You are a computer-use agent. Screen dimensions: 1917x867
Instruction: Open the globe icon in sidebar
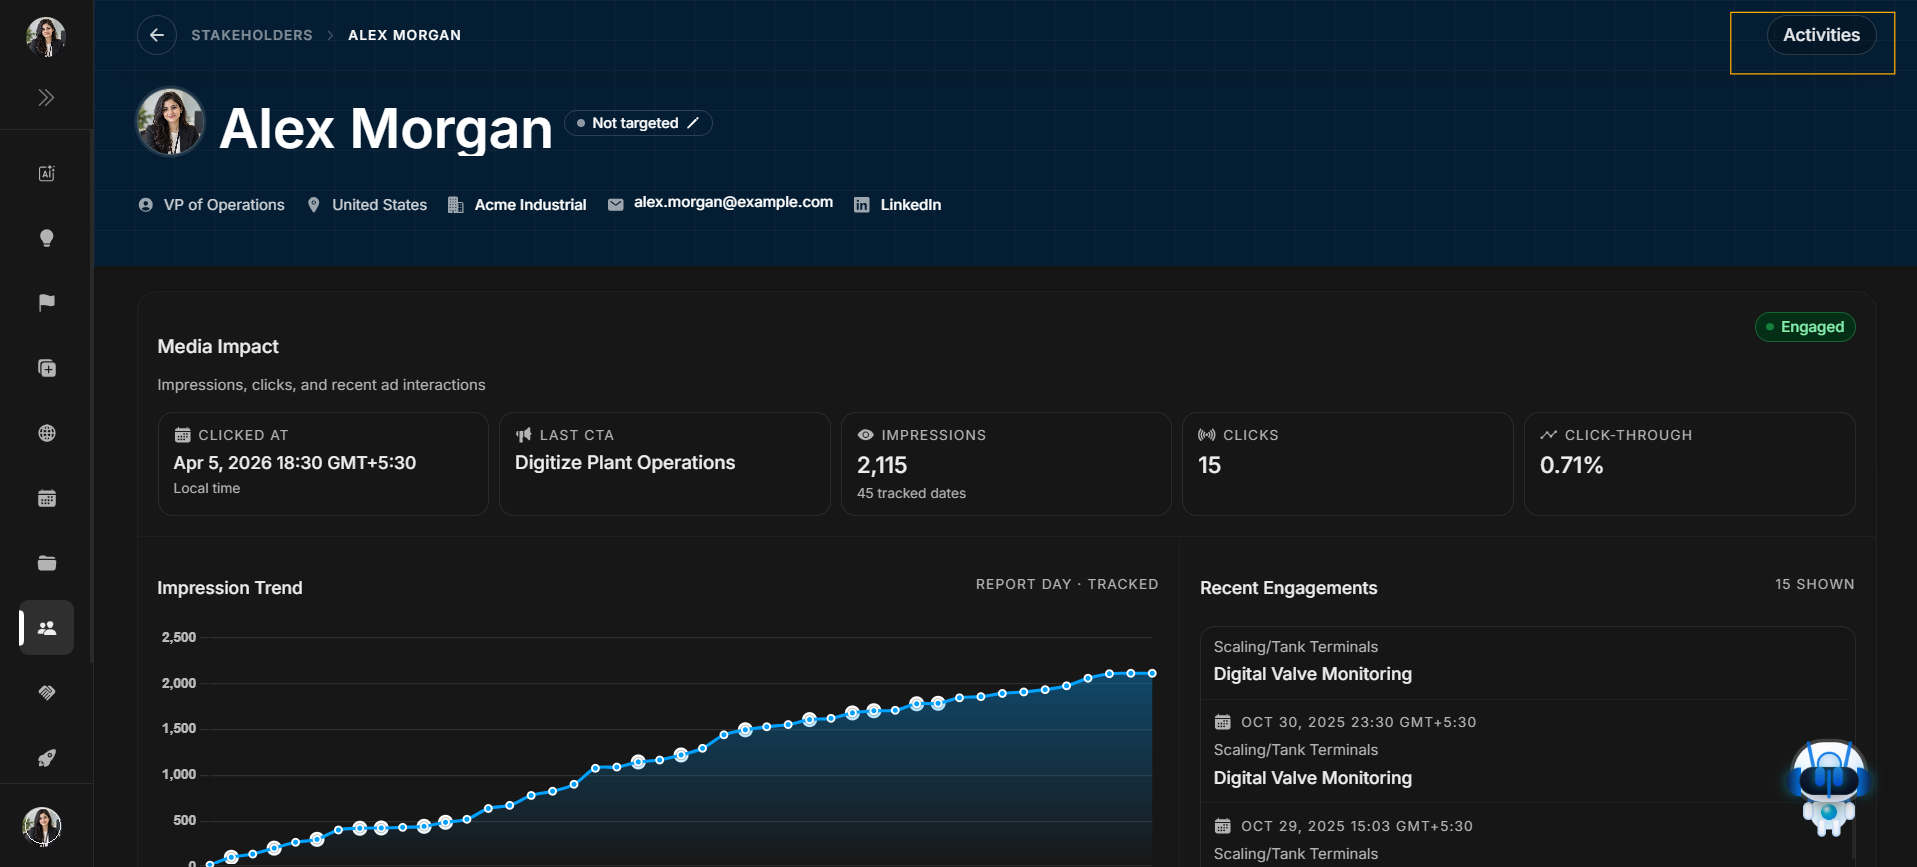[x=46, y=433]
